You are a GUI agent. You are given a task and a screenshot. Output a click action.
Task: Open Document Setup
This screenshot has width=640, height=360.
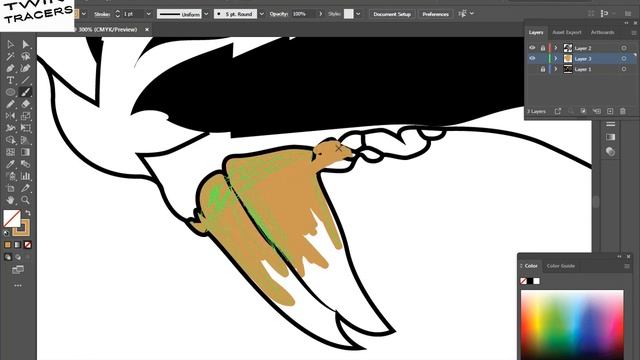(x=392, y=14)
